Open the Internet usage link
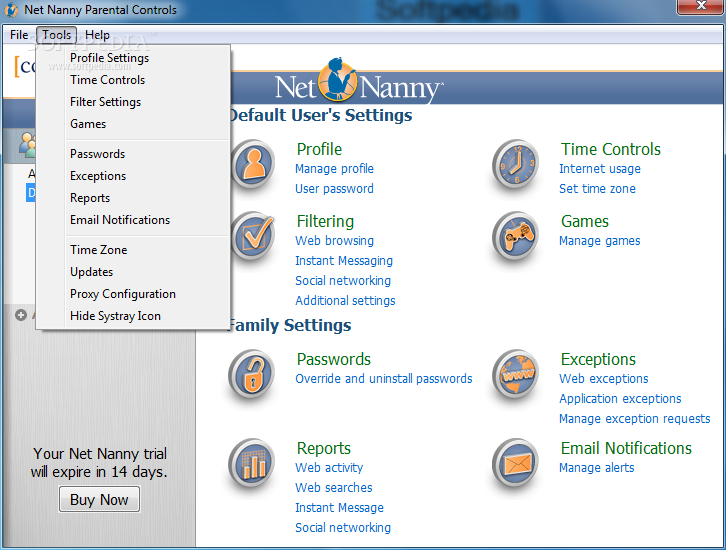 pos(600,169)
